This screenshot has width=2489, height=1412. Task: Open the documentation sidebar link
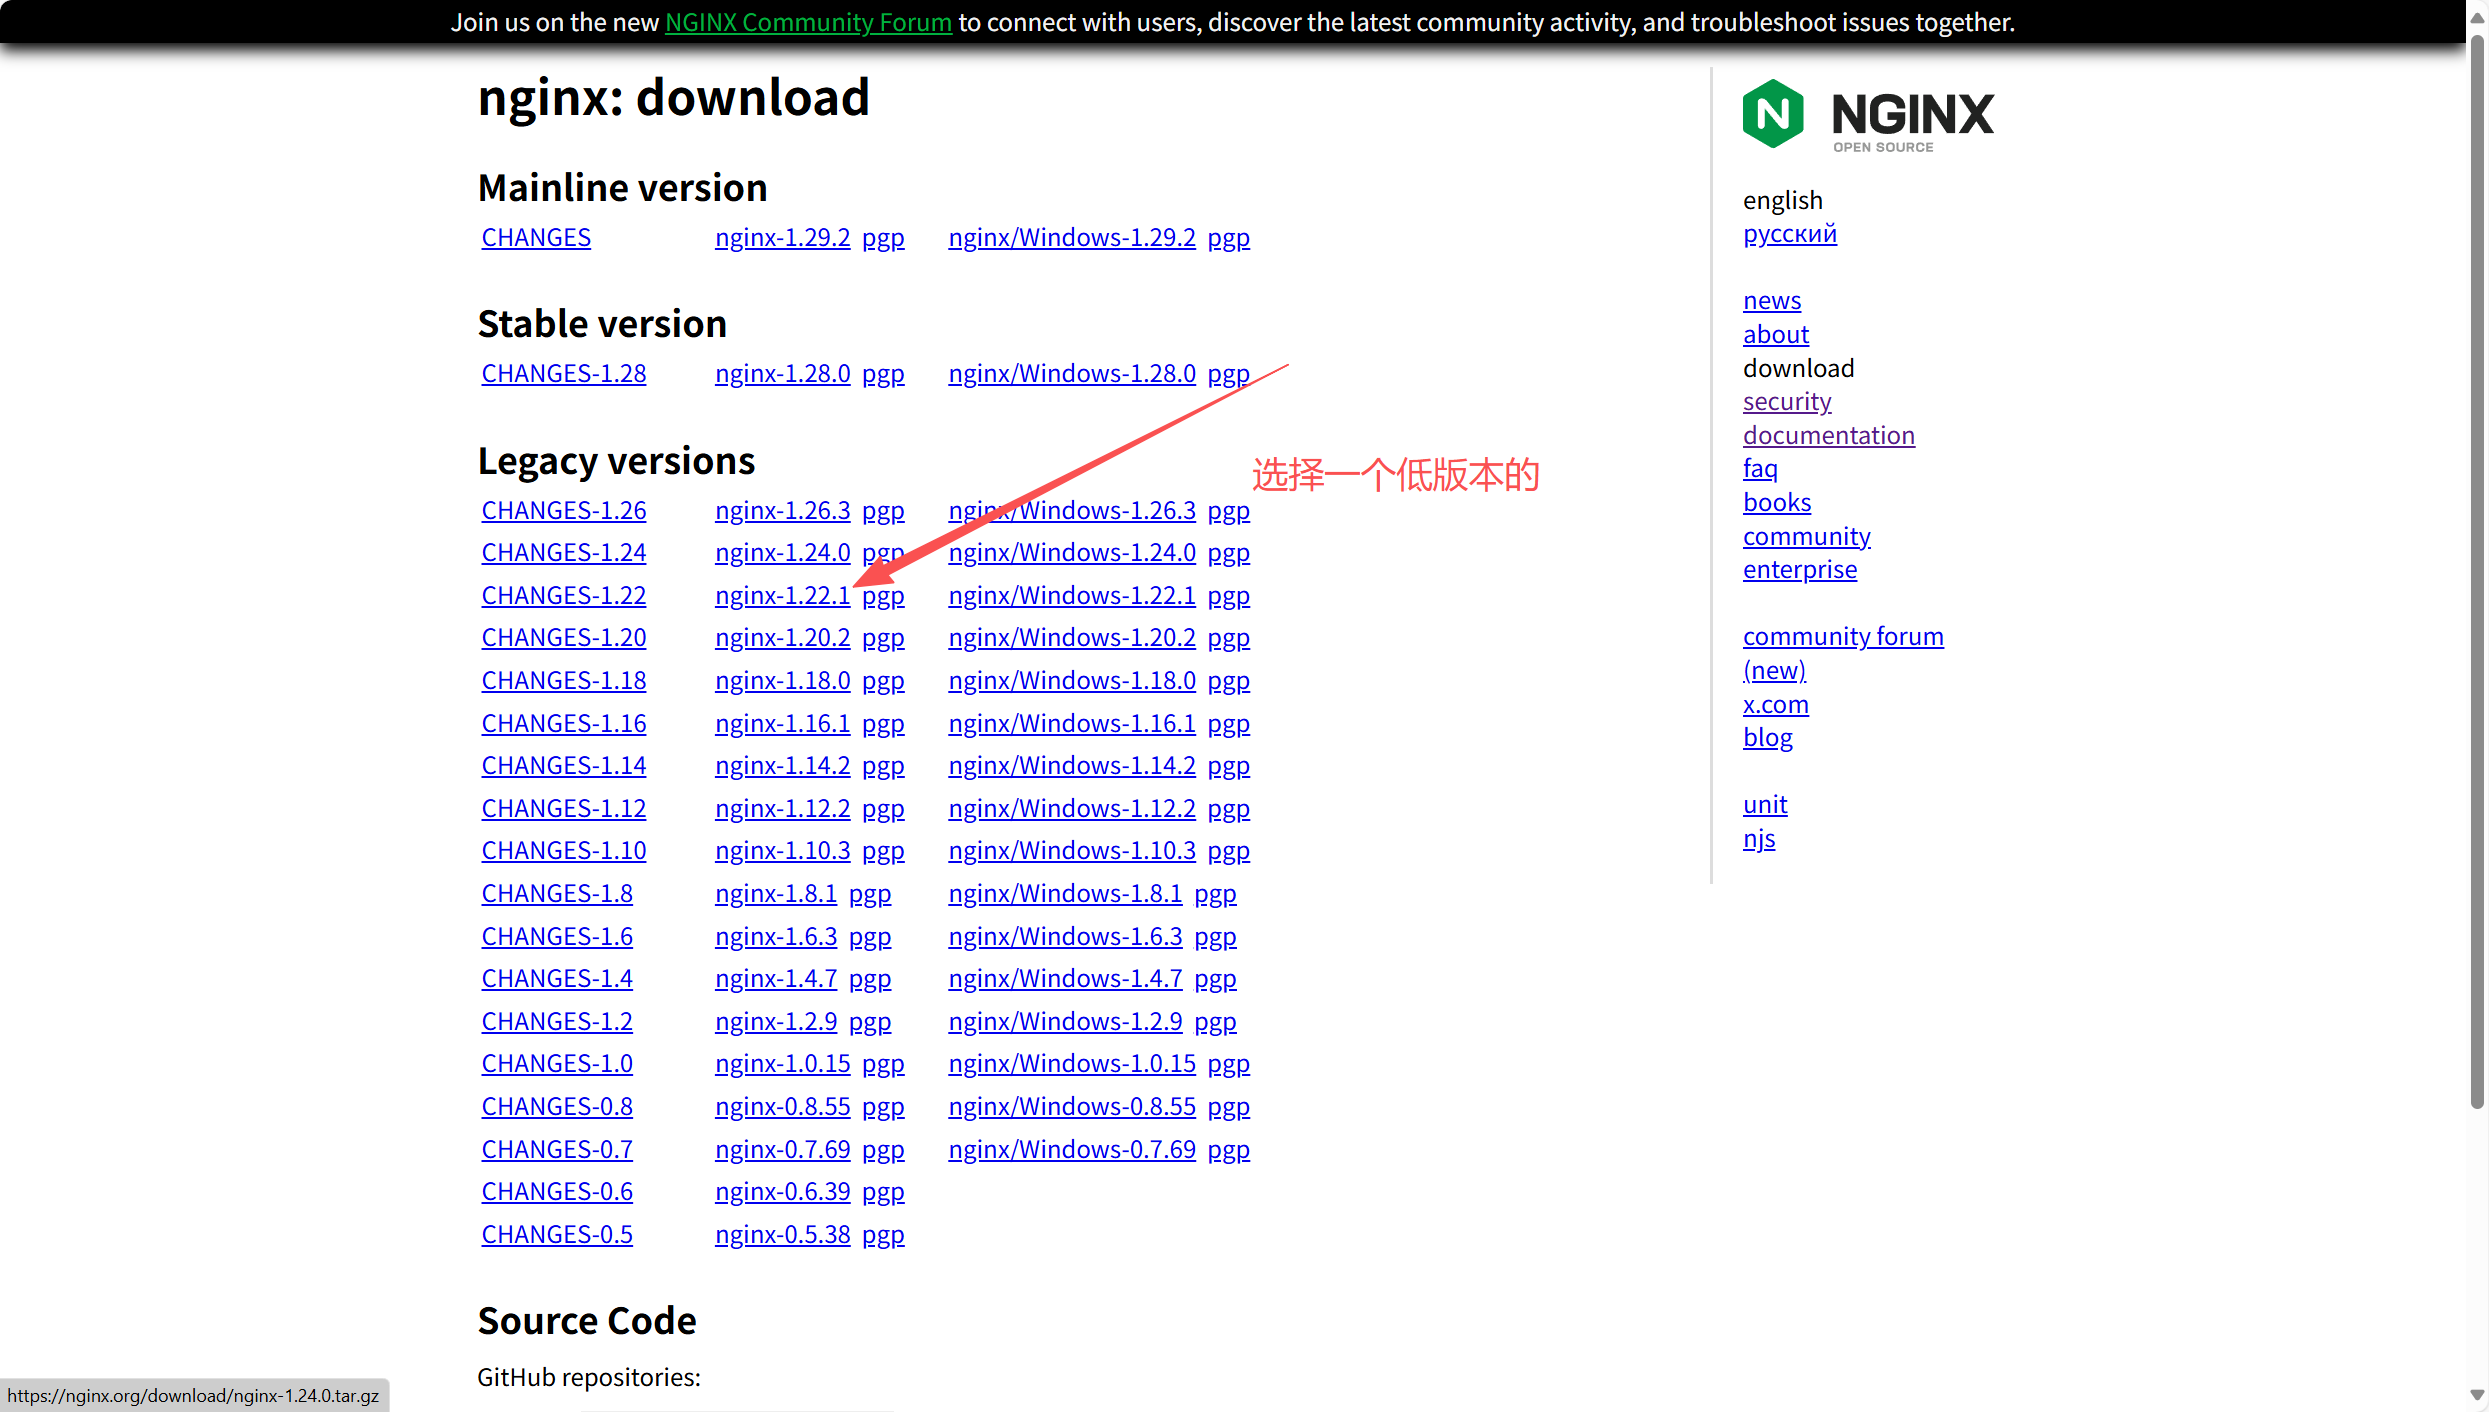click(1828, 436)
